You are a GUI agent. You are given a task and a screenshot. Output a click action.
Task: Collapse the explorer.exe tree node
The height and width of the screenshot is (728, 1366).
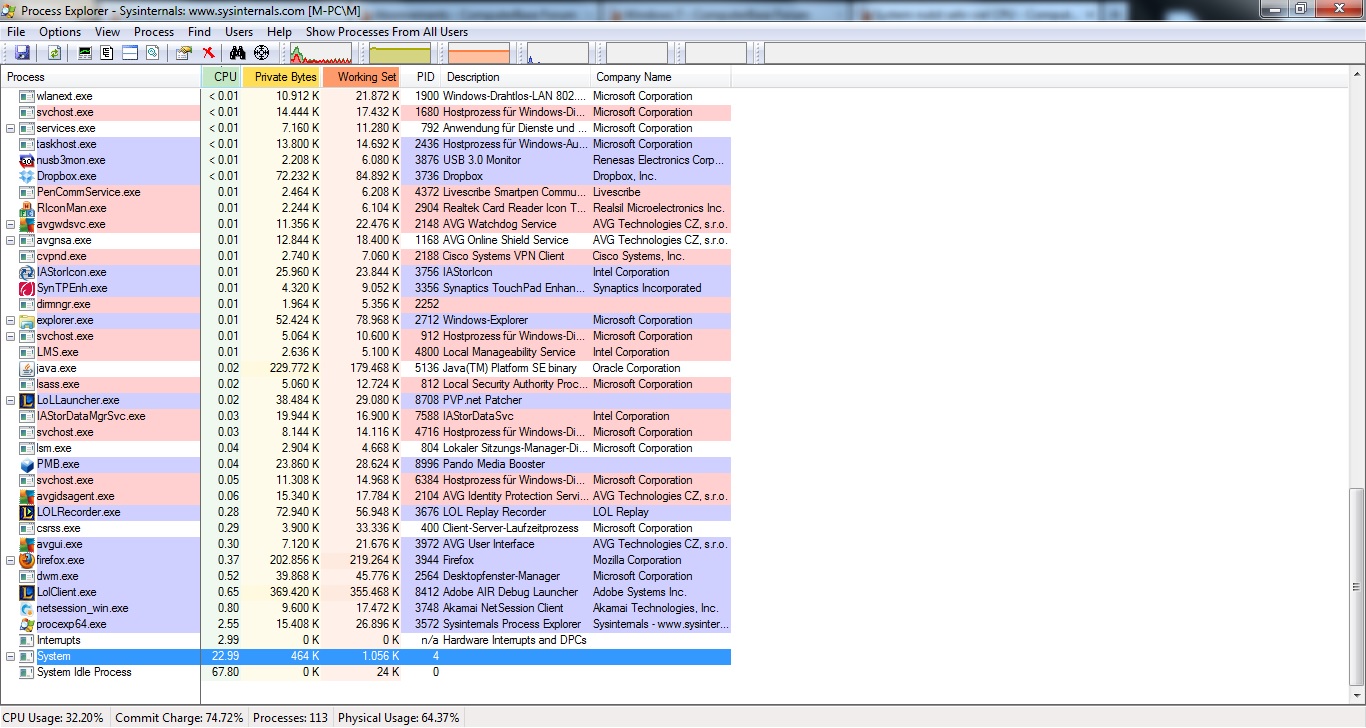tap(11, 320)
